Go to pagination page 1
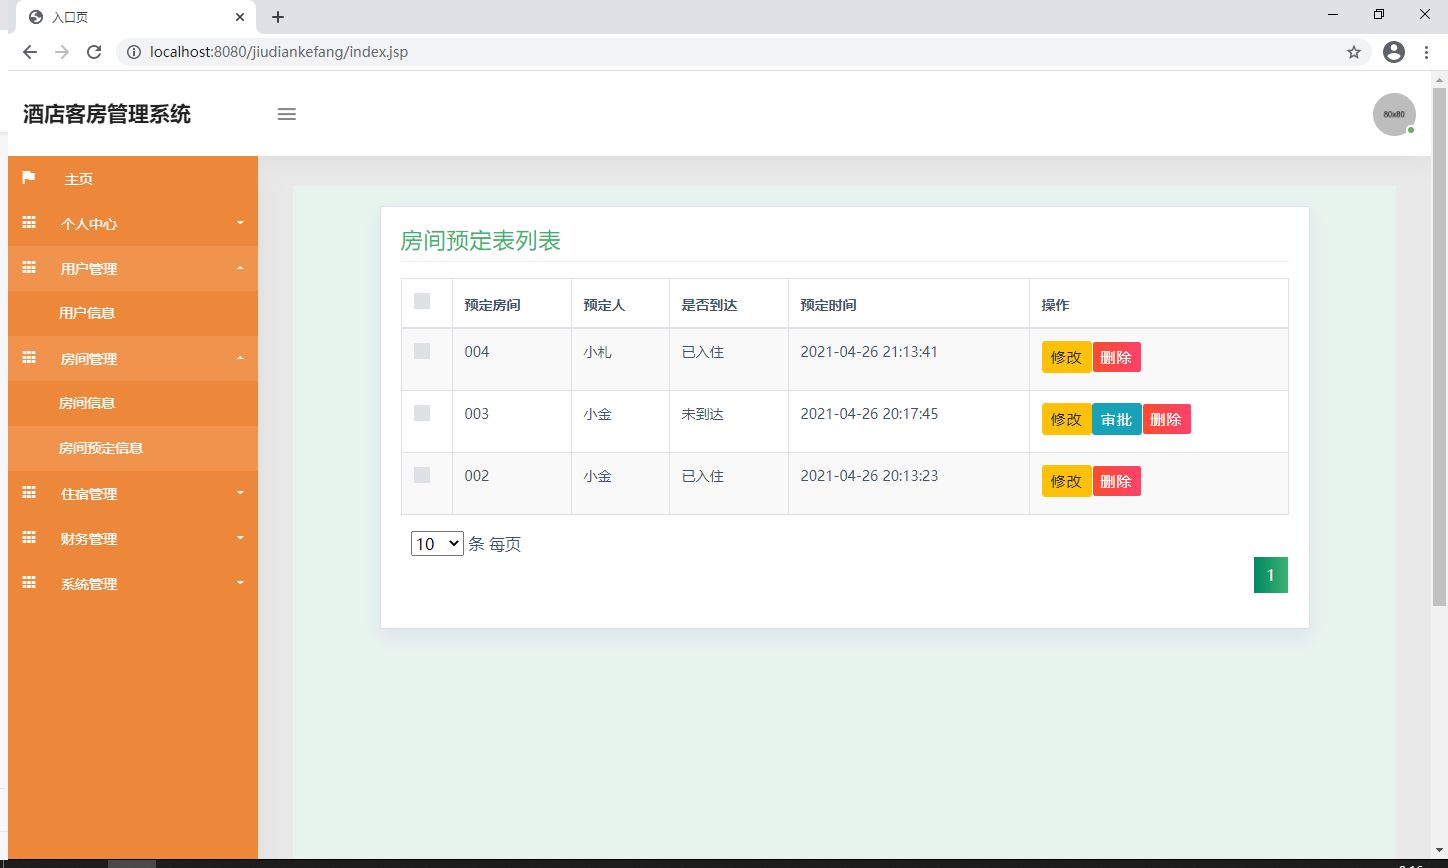 click(1271, 575)
